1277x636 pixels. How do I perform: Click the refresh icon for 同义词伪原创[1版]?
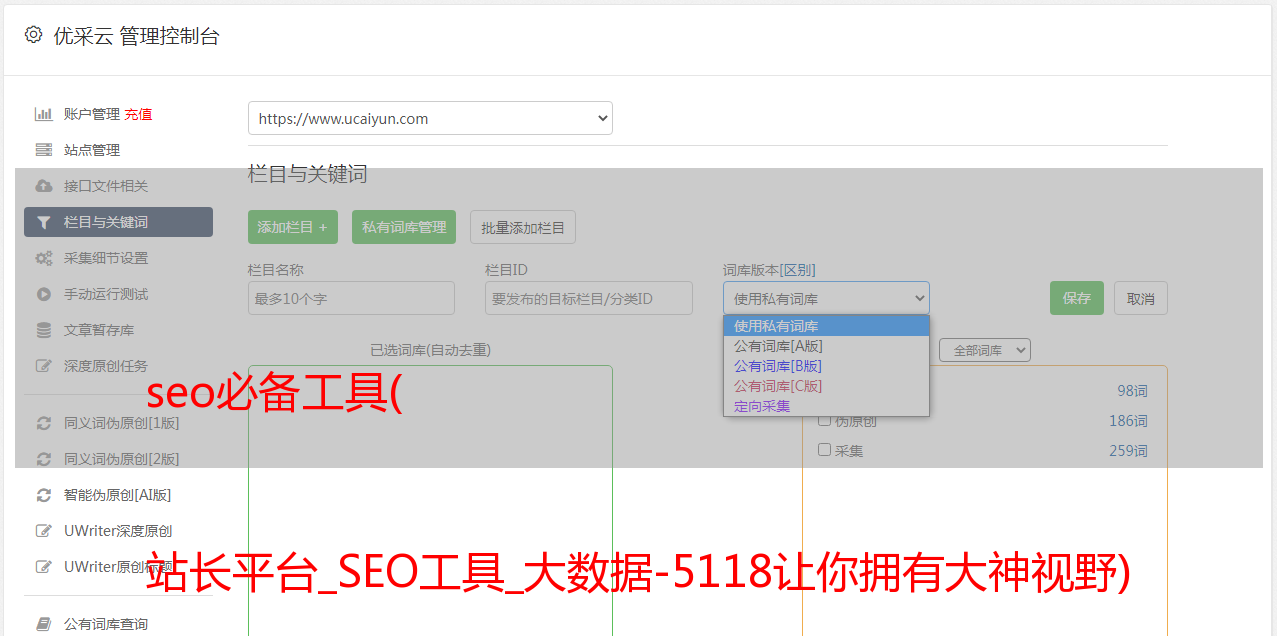click(43, 423)
